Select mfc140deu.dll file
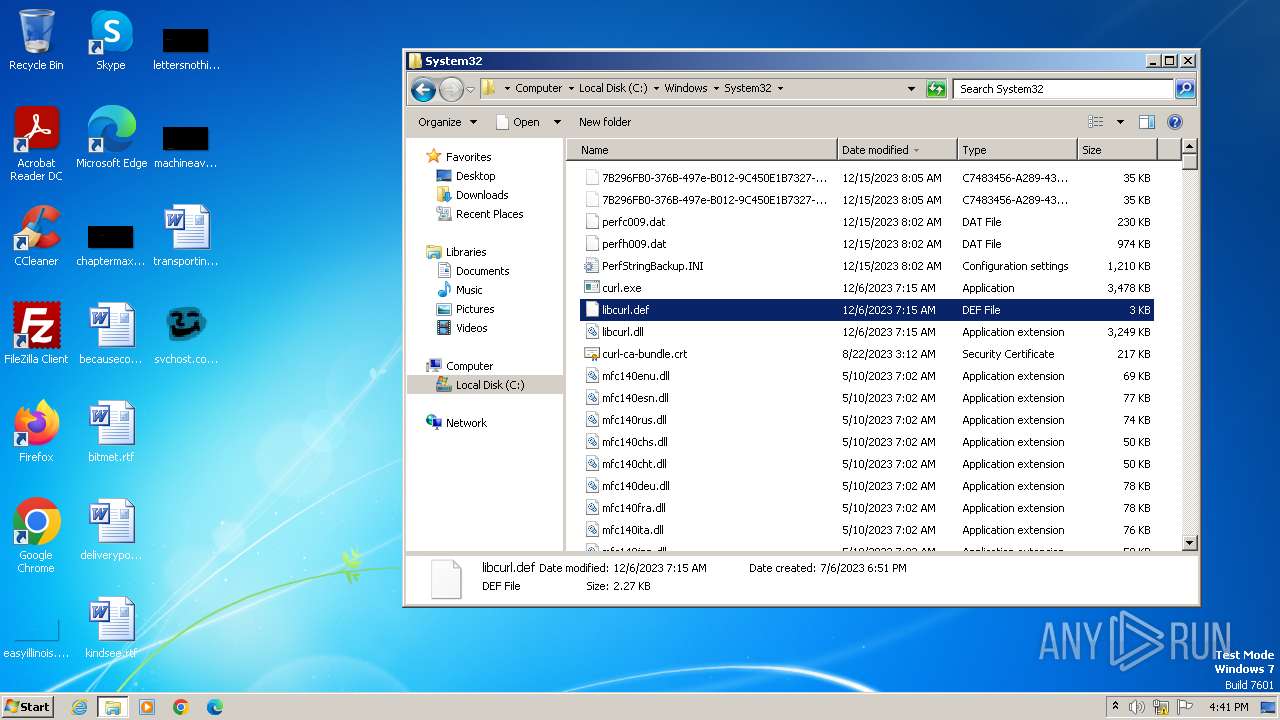 pyautogui.click(x=635, y=486)
